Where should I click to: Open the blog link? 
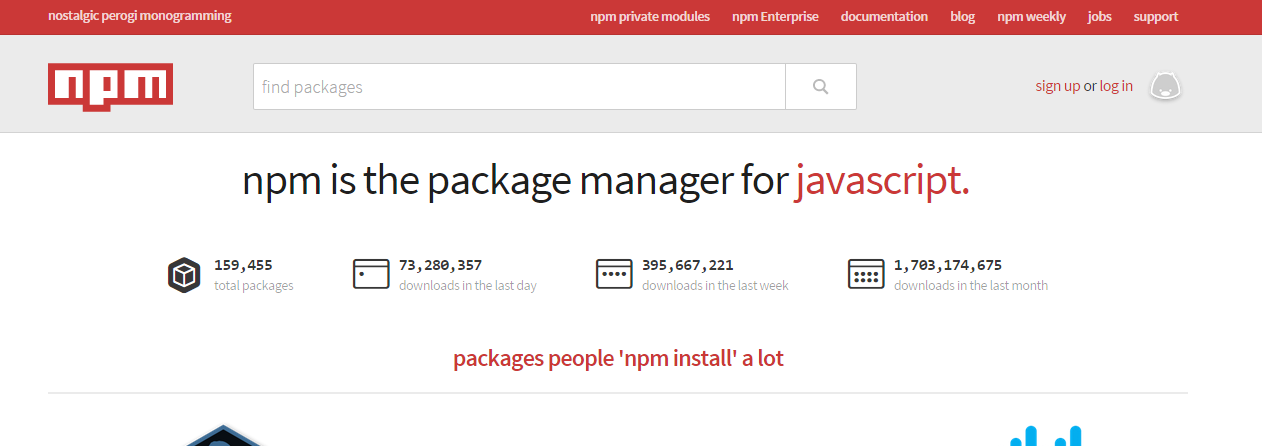click(962, 17)
